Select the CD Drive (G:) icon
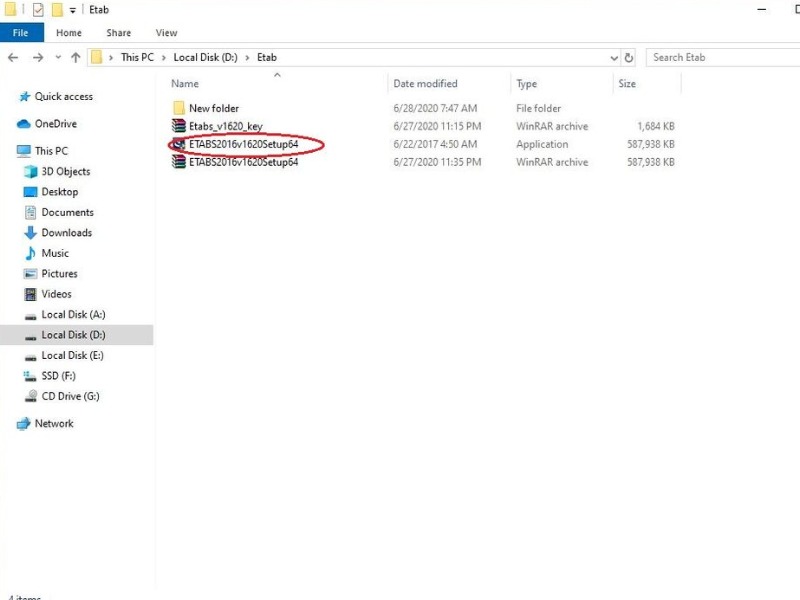Image resolution: width=800 pixels, height=600 pixels. 32,396
